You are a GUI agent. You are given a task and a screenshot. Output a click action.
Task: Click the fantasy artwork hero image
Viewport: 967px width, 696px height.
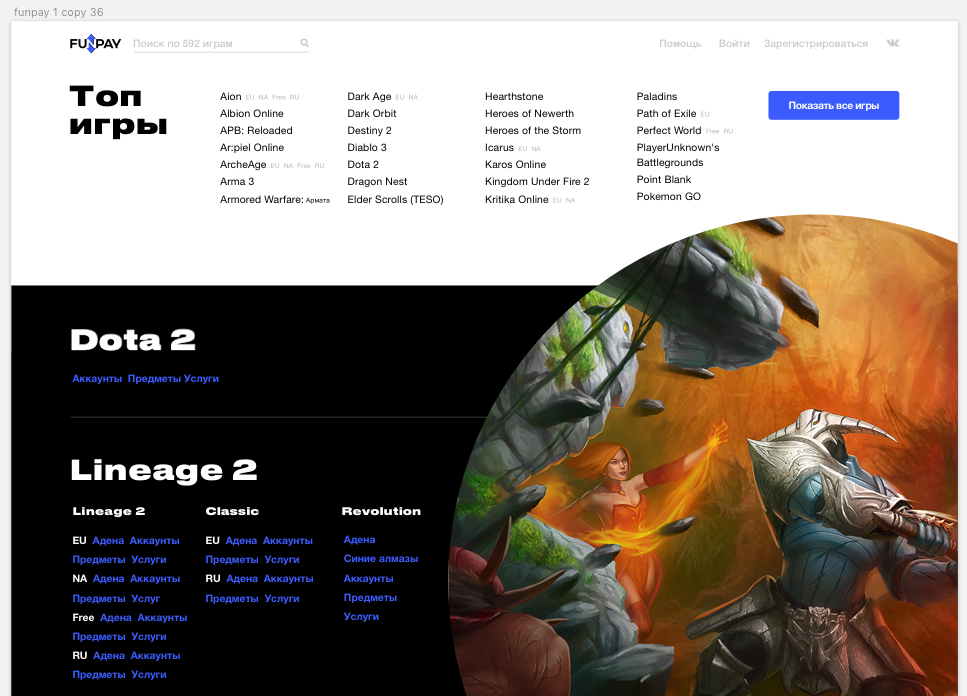tap(720, 470)
